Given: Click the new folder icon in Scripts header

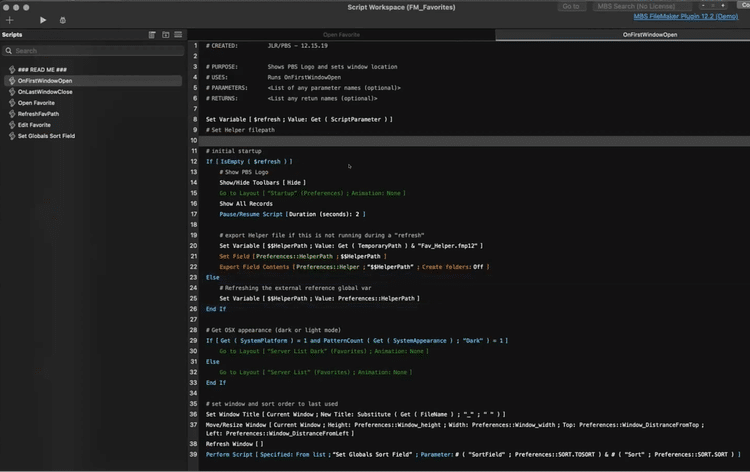Looking at the screenshot, I should (x=165, y=34).
